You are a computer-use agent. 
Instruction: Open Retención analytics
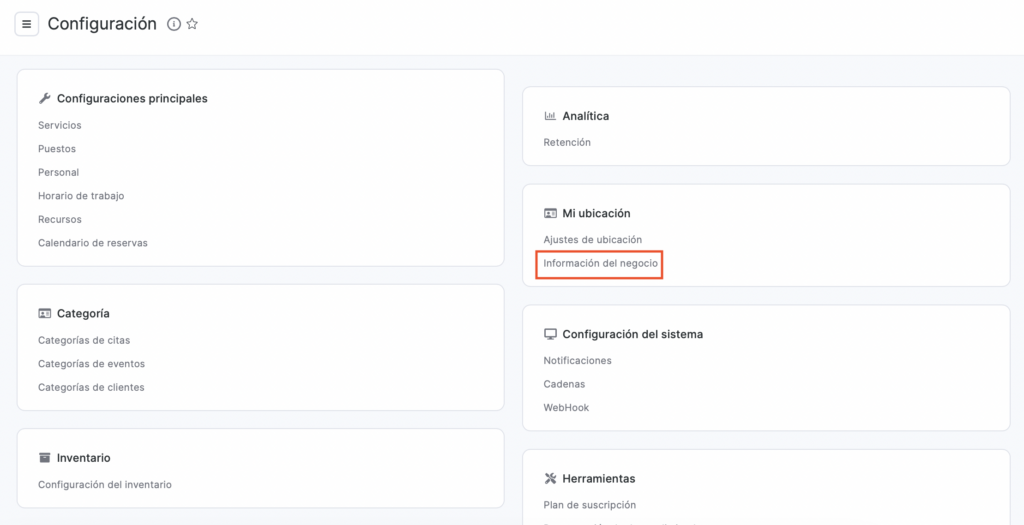[567, 142]
